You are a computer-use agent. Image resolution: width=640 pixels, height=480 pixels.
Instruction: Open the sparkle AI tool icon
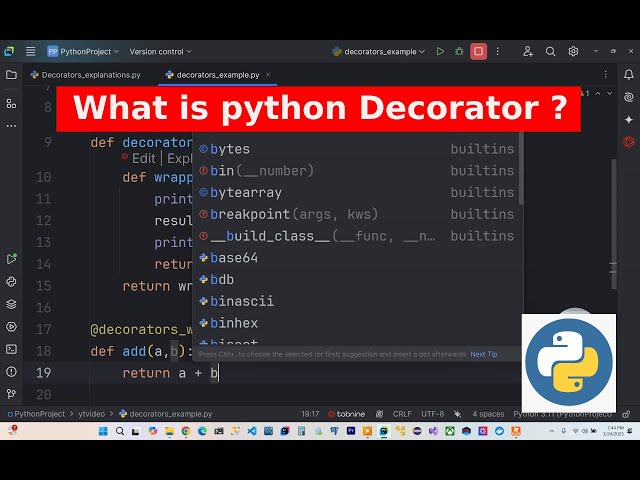click(x=629, y=119)
